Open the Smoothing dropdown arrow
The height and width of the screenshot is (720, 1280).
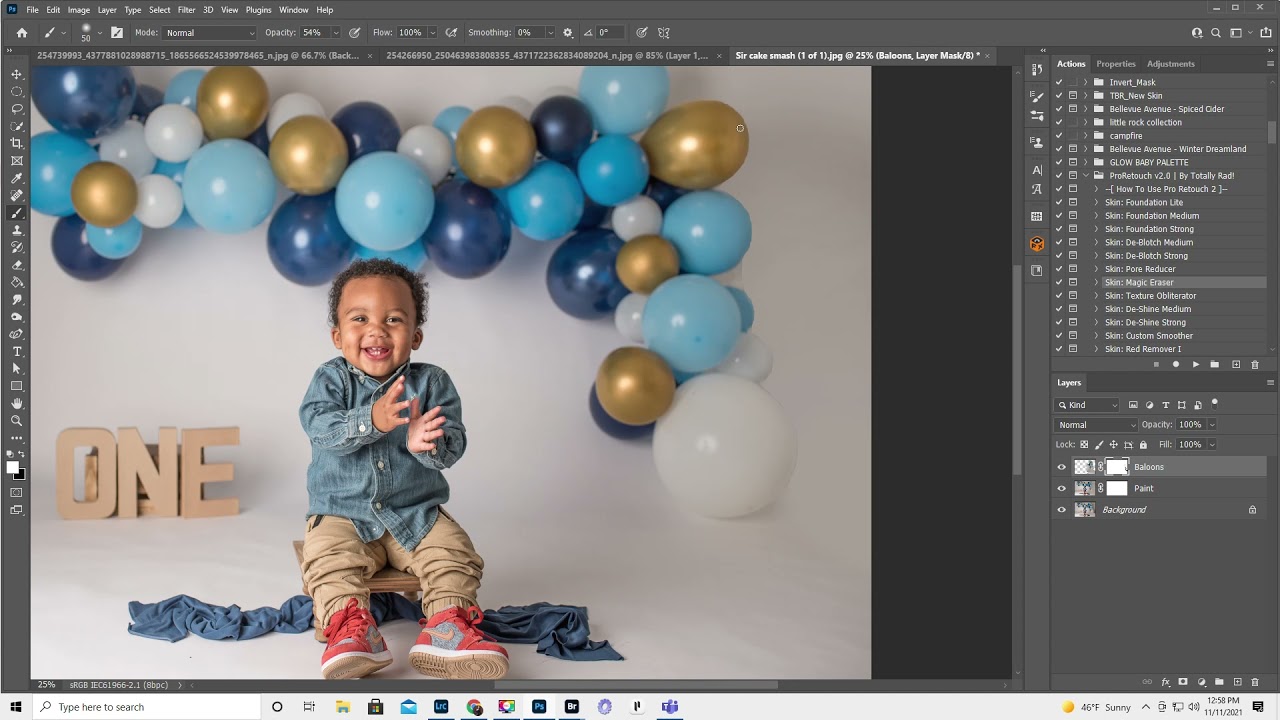(549, 33)
